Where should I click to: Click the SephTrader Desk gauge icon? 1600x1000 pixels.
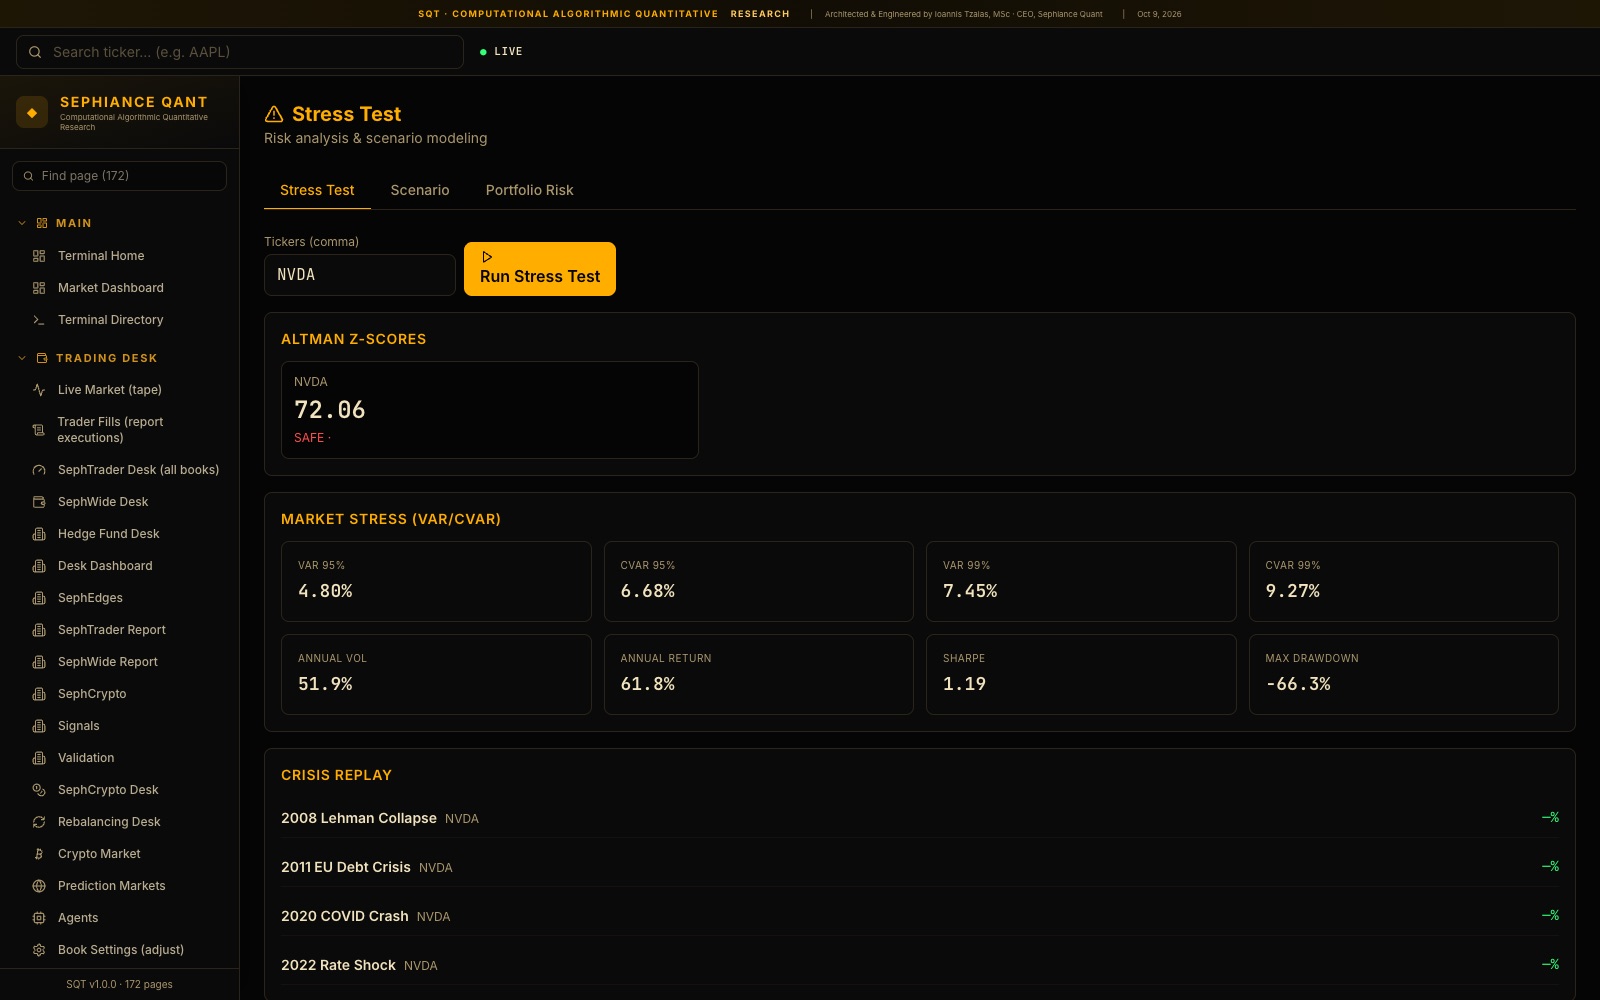pyautogui.click(x=39, y=470)
